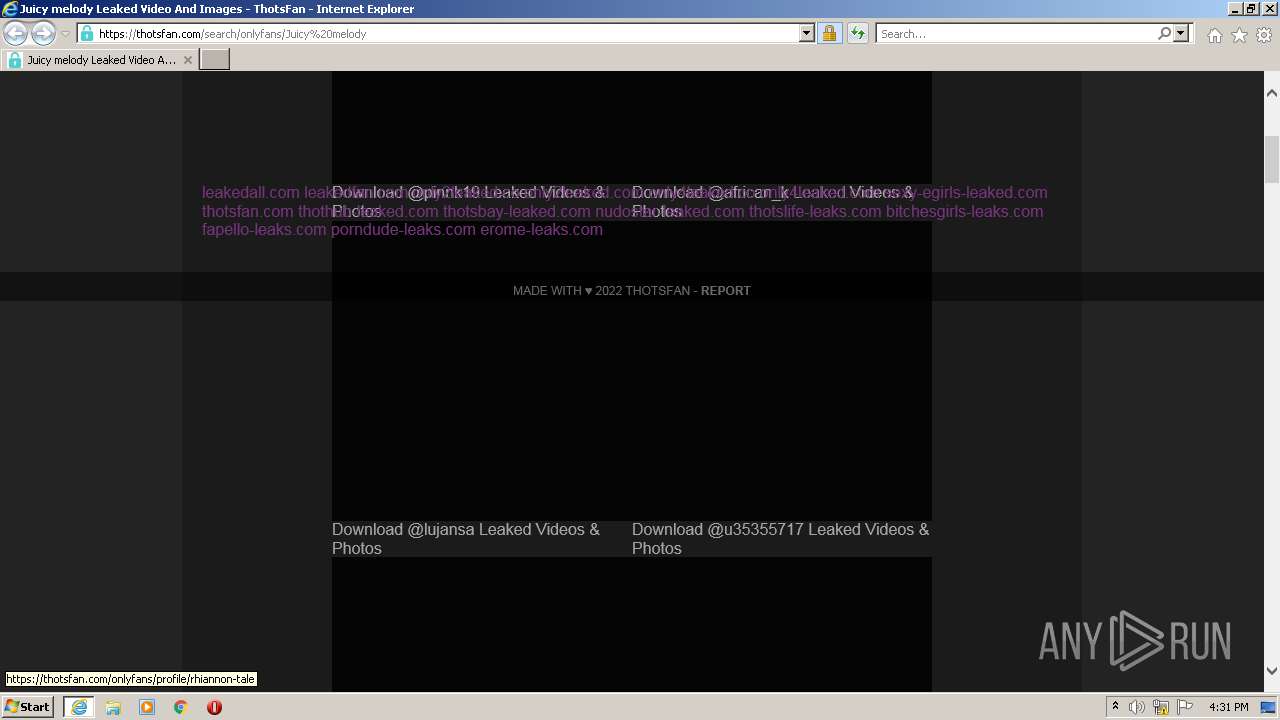The width and height of the screenshot is (1280, 720).
Task: Focus the address bar URL field
Action: coord(440,33)
